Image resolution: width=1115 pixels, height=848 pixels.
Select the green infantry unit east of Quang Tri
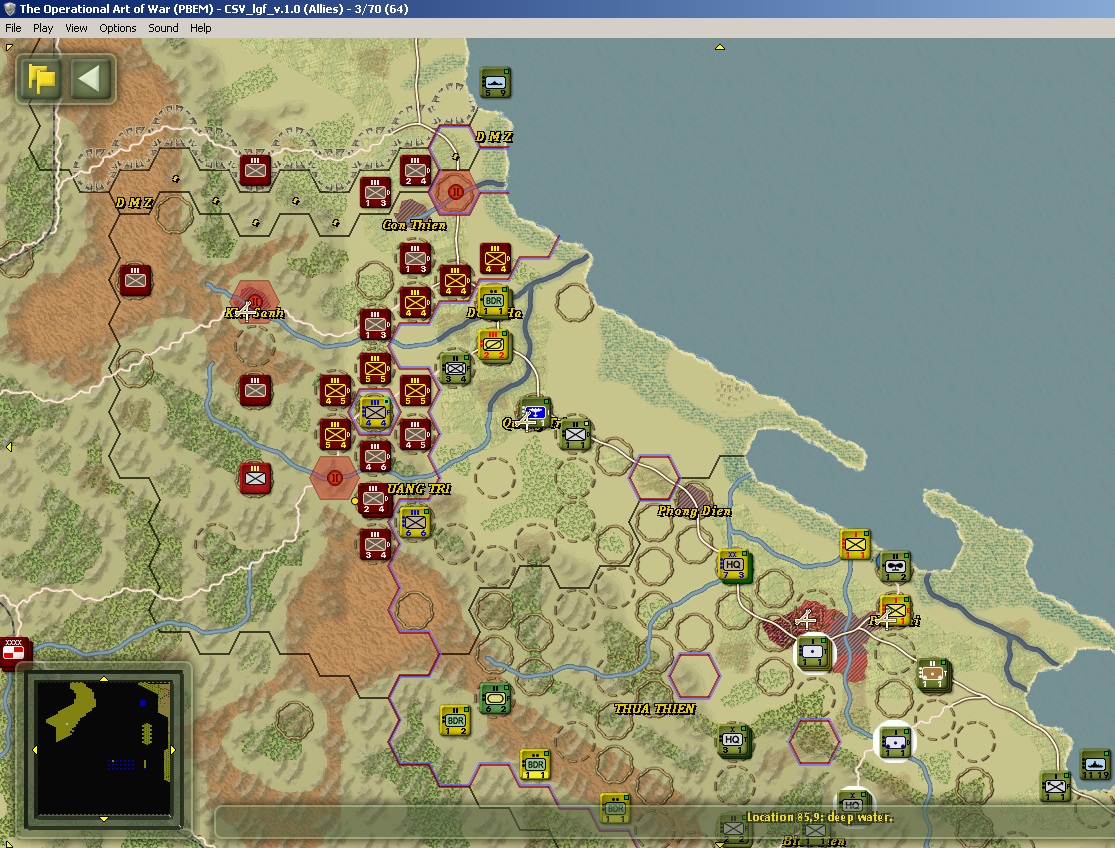(x=575, y=435)
